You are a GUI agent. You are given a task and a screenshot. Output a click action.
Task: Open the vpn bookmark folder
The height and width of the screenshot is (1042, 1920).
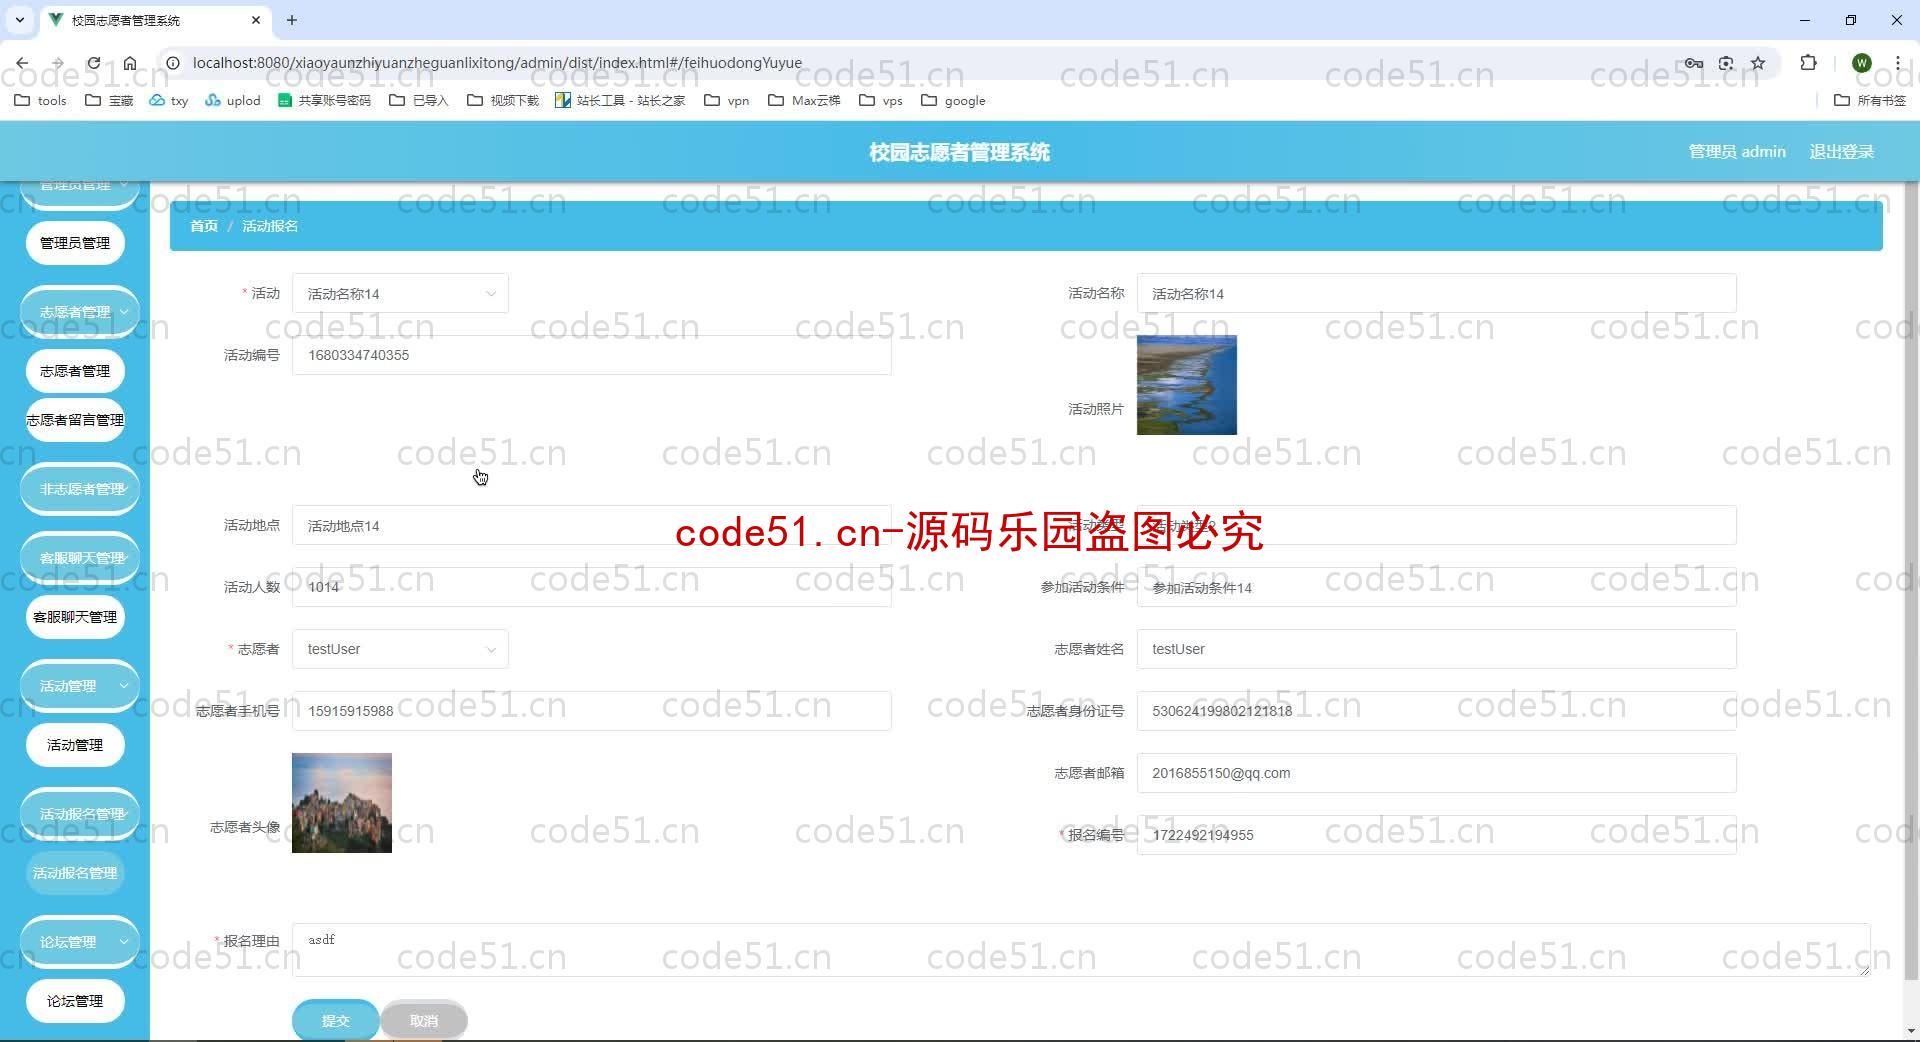(x=727, y=100)
